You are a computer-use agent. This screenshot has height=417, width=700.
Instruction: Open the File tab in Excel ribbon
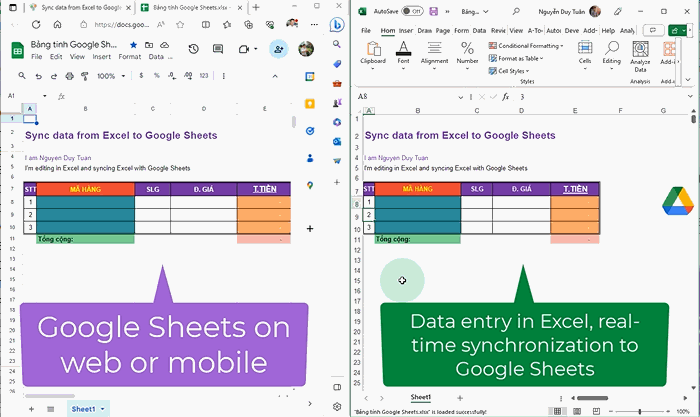pyautogui.click(x=366, y=30)
